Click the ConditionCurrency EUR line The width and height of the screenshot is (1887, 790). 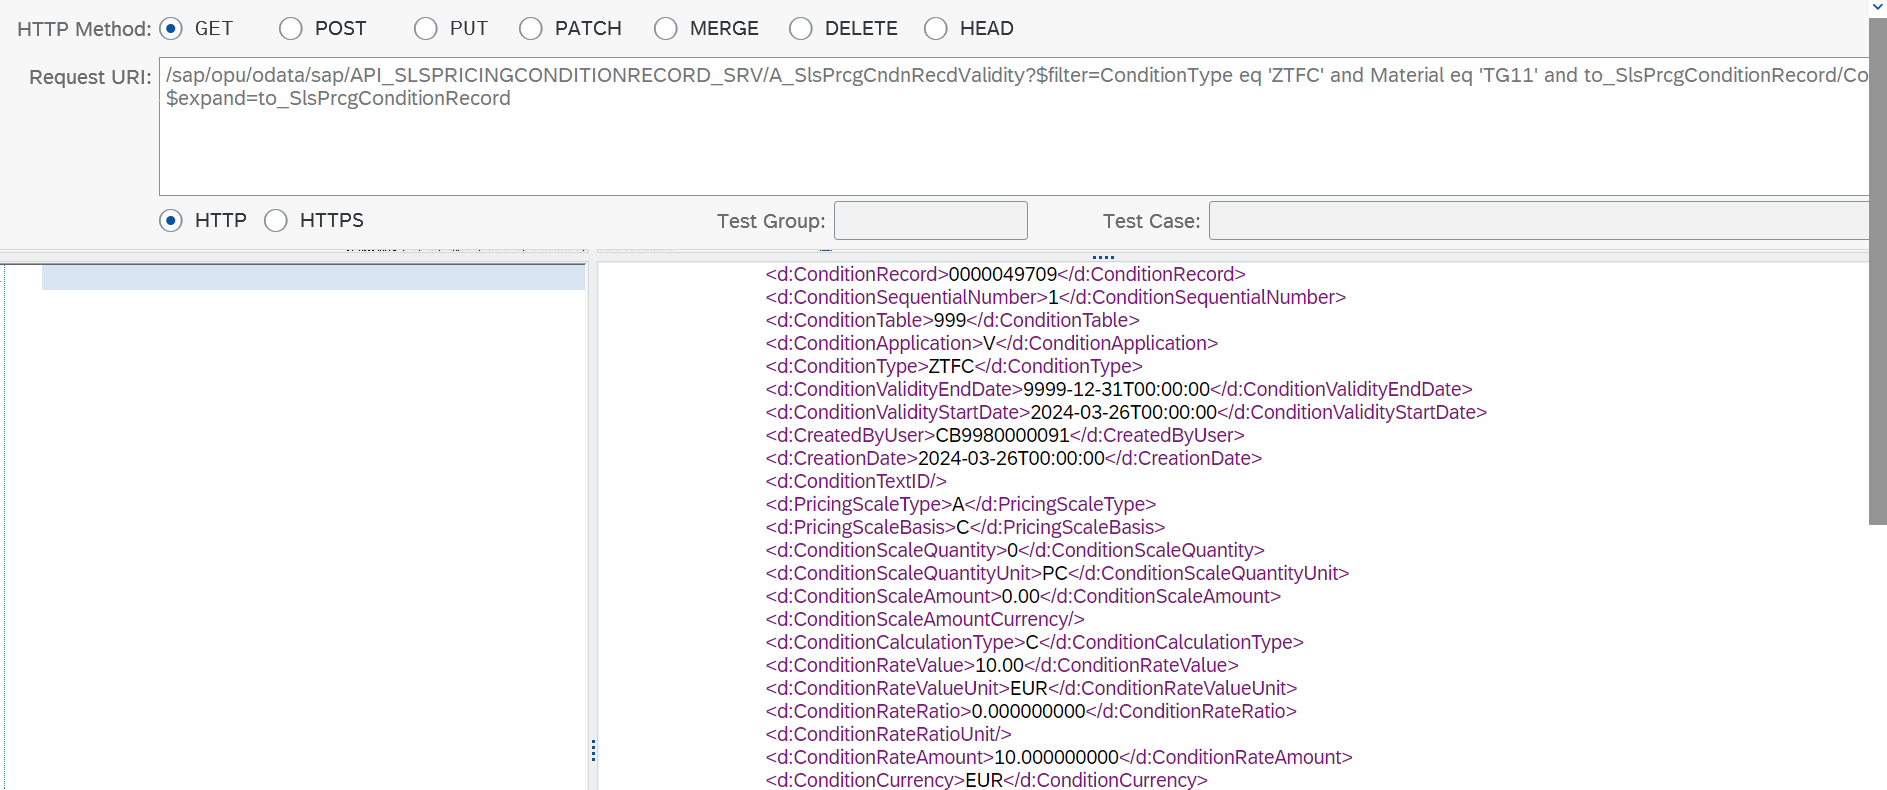pos(987,780)
